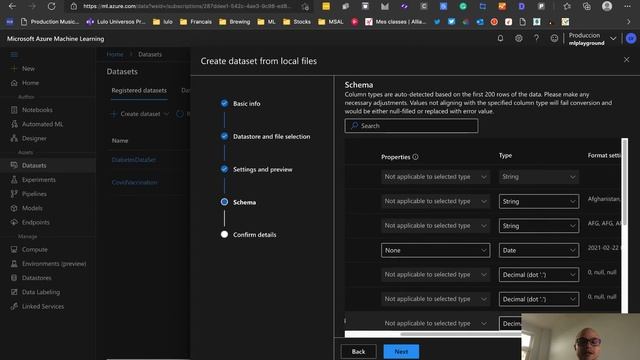Click the browser refresh icon

point(51,6)
